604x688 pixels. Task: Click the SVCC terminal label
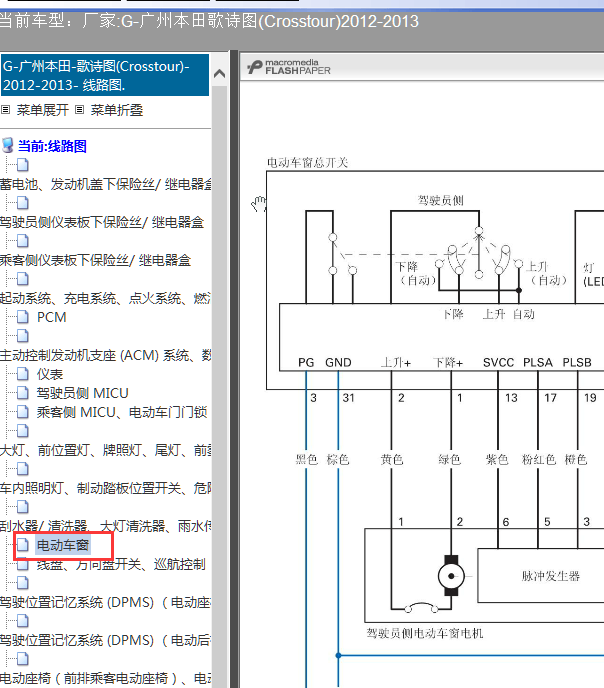[498, 362]
